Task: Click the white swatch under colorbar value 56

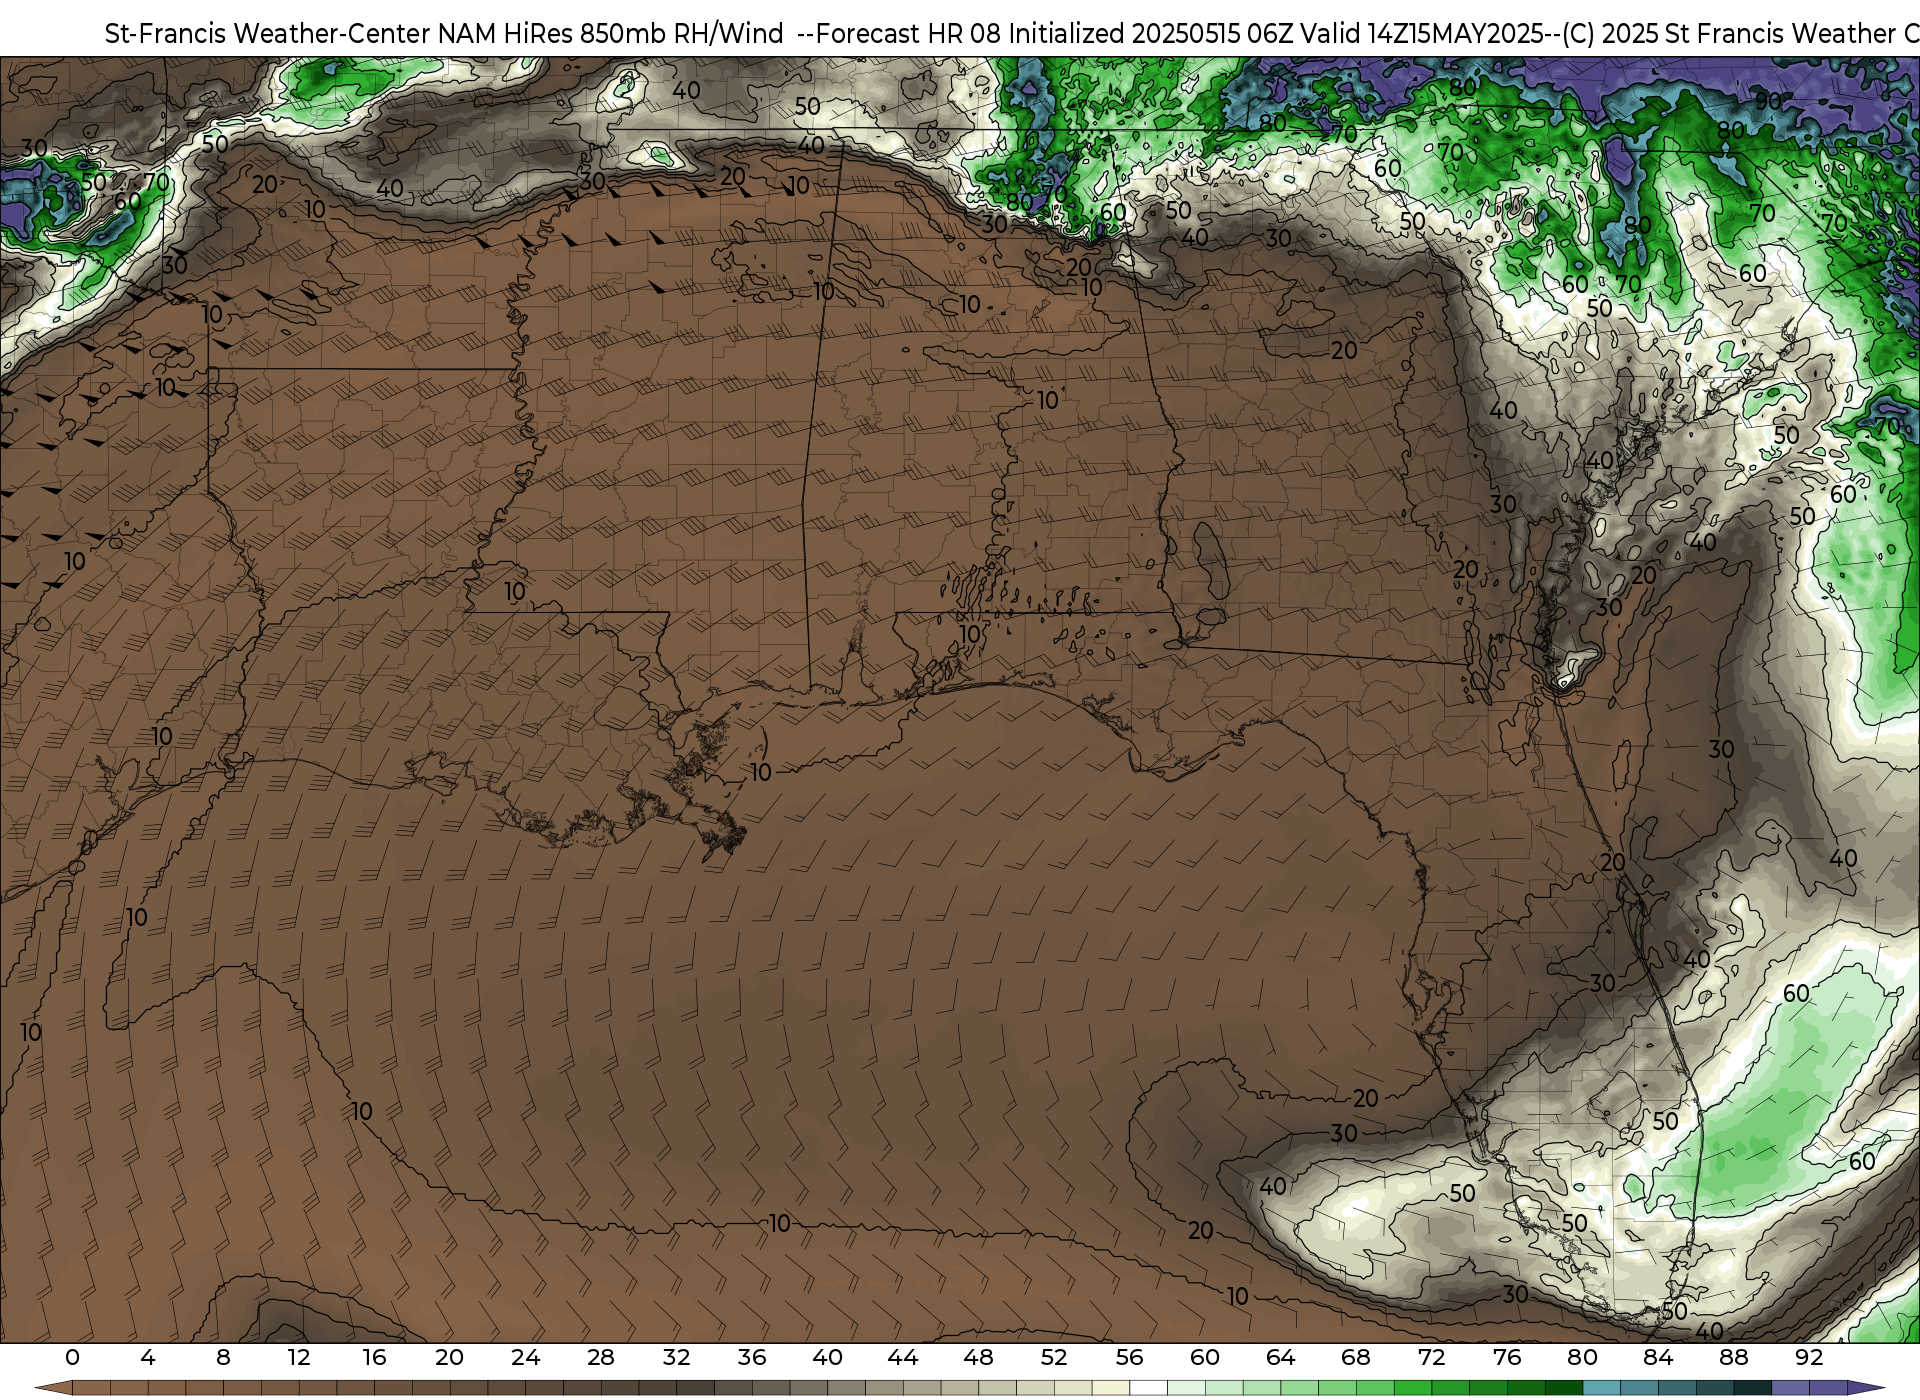Action: (x=1148, y=1388)
